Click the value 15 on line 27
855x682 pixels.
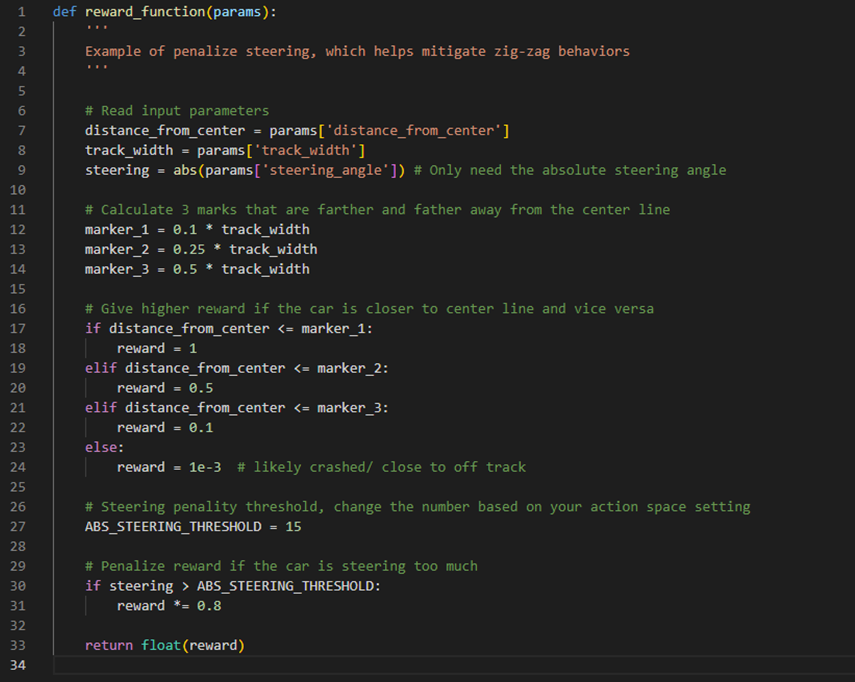point(293,527)
